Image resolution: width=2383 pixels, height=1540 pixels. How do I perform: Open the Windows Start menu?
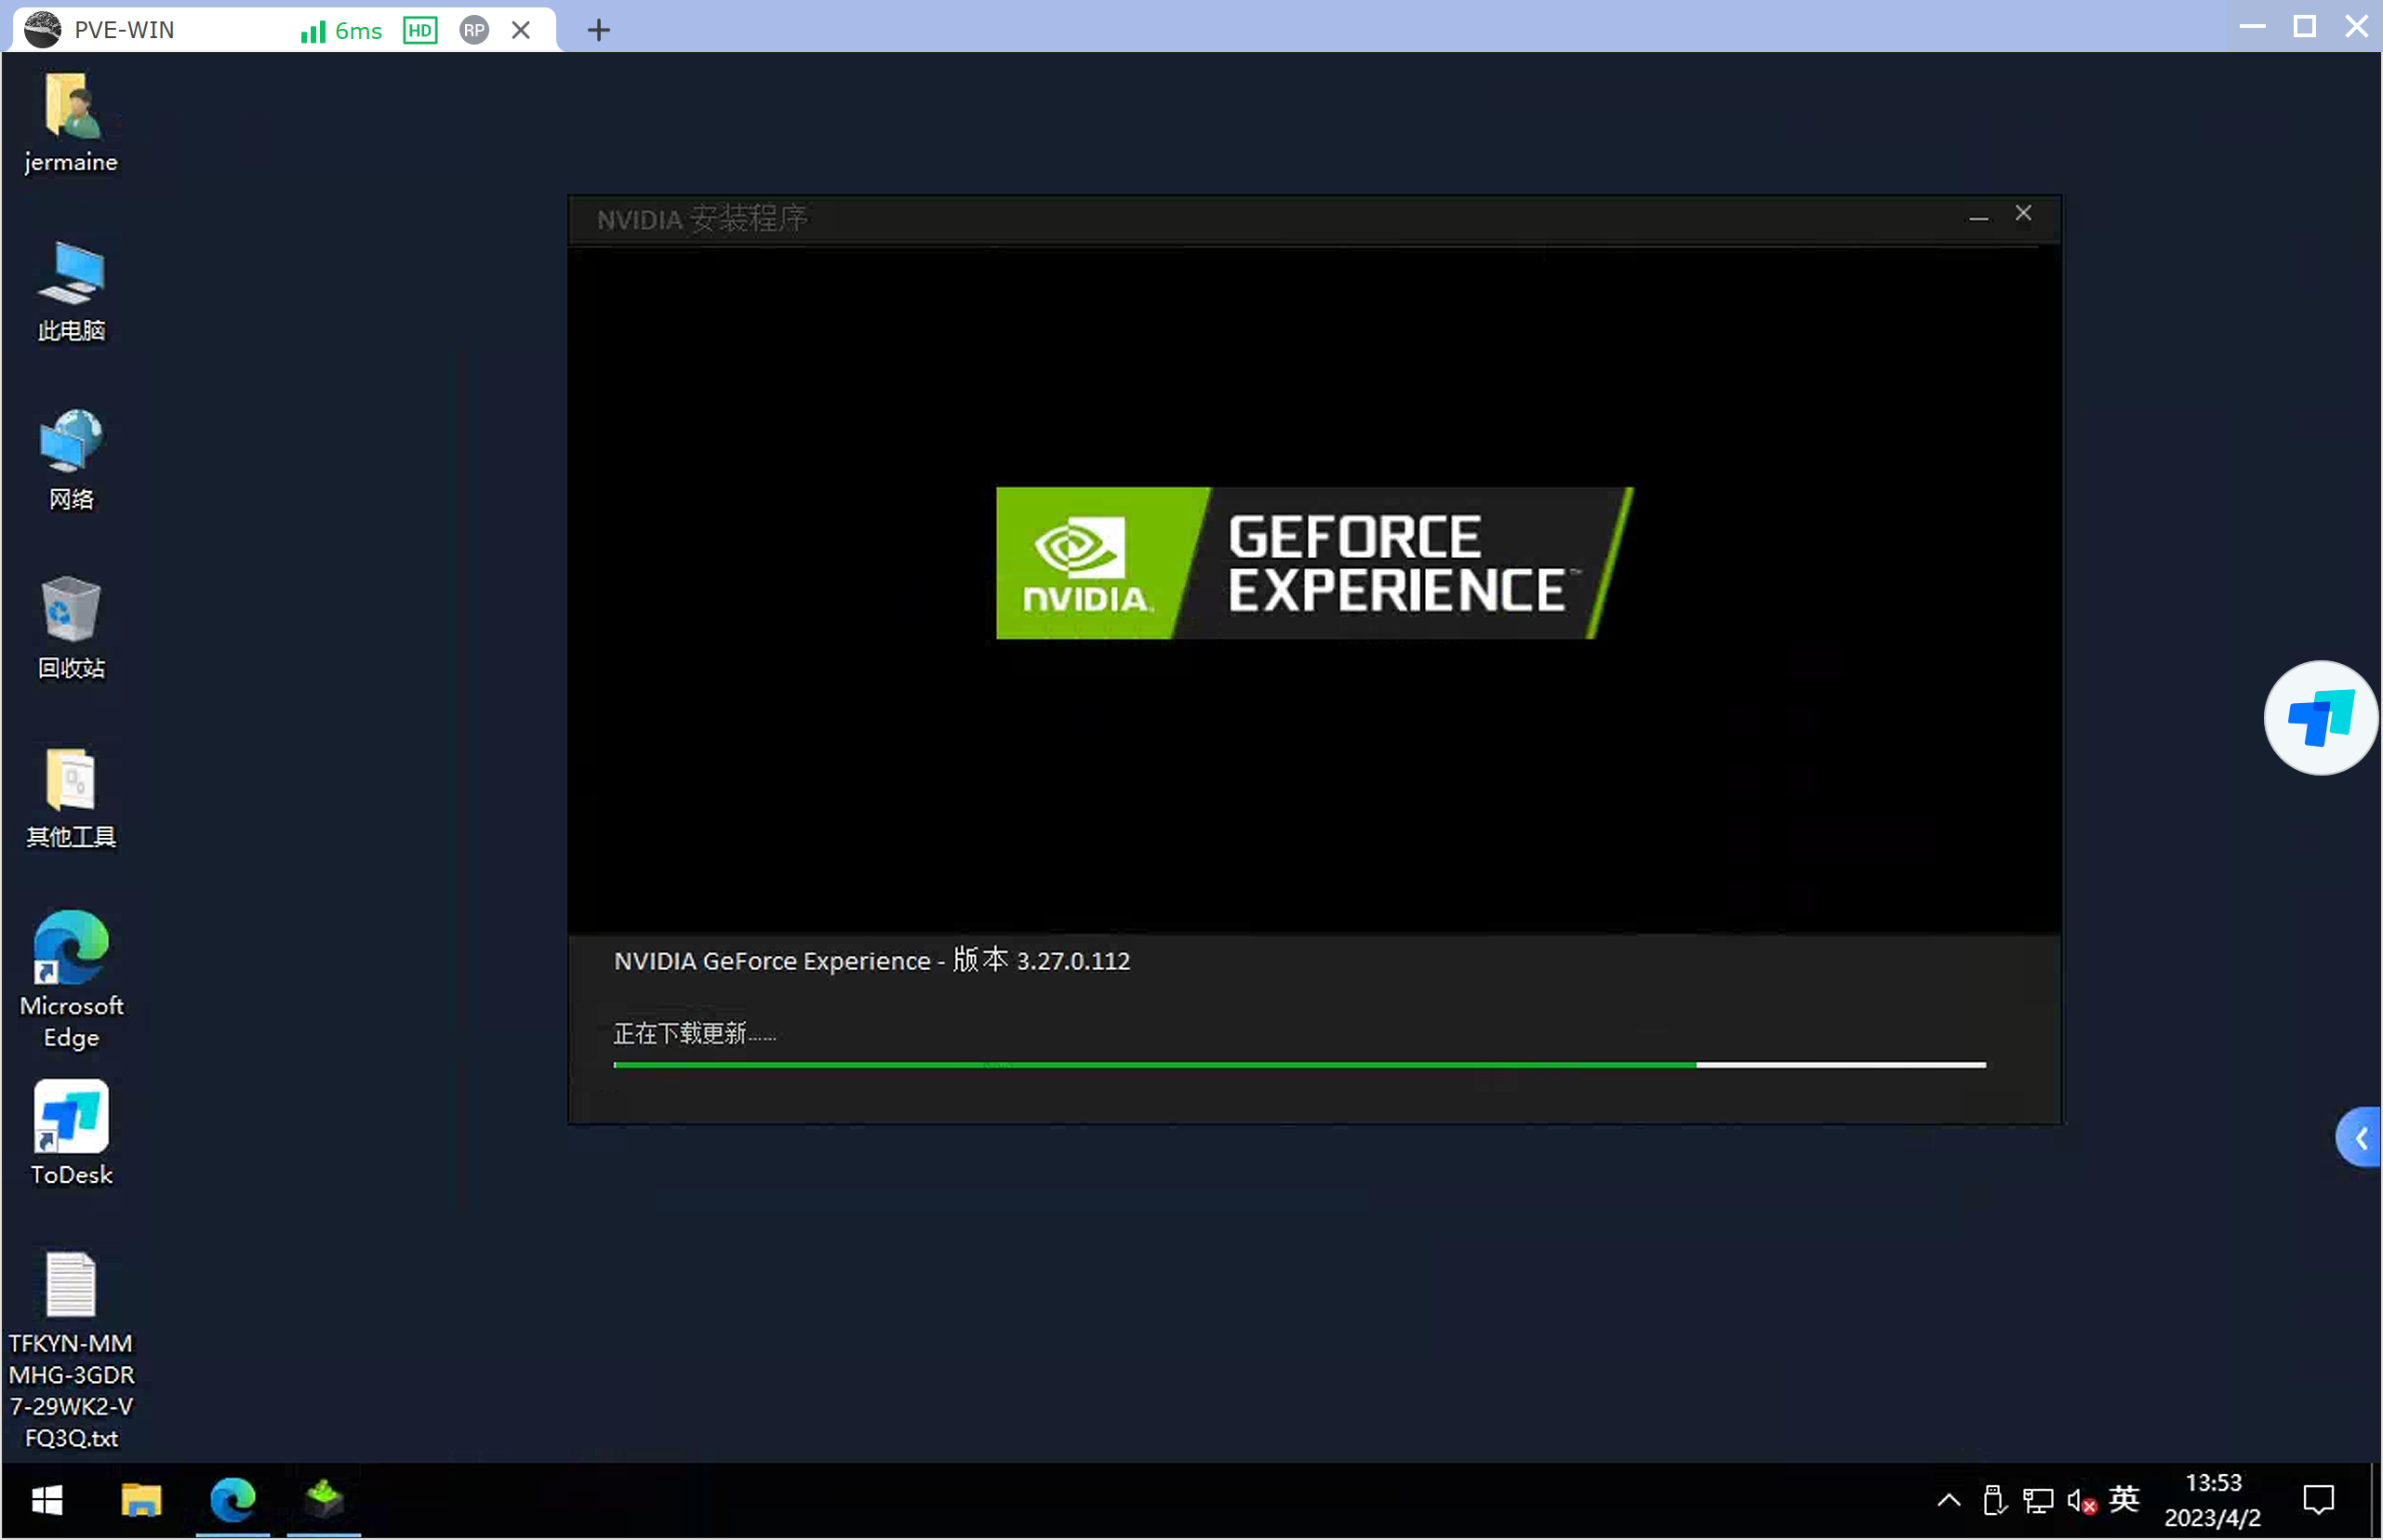tap(47, 1500)
